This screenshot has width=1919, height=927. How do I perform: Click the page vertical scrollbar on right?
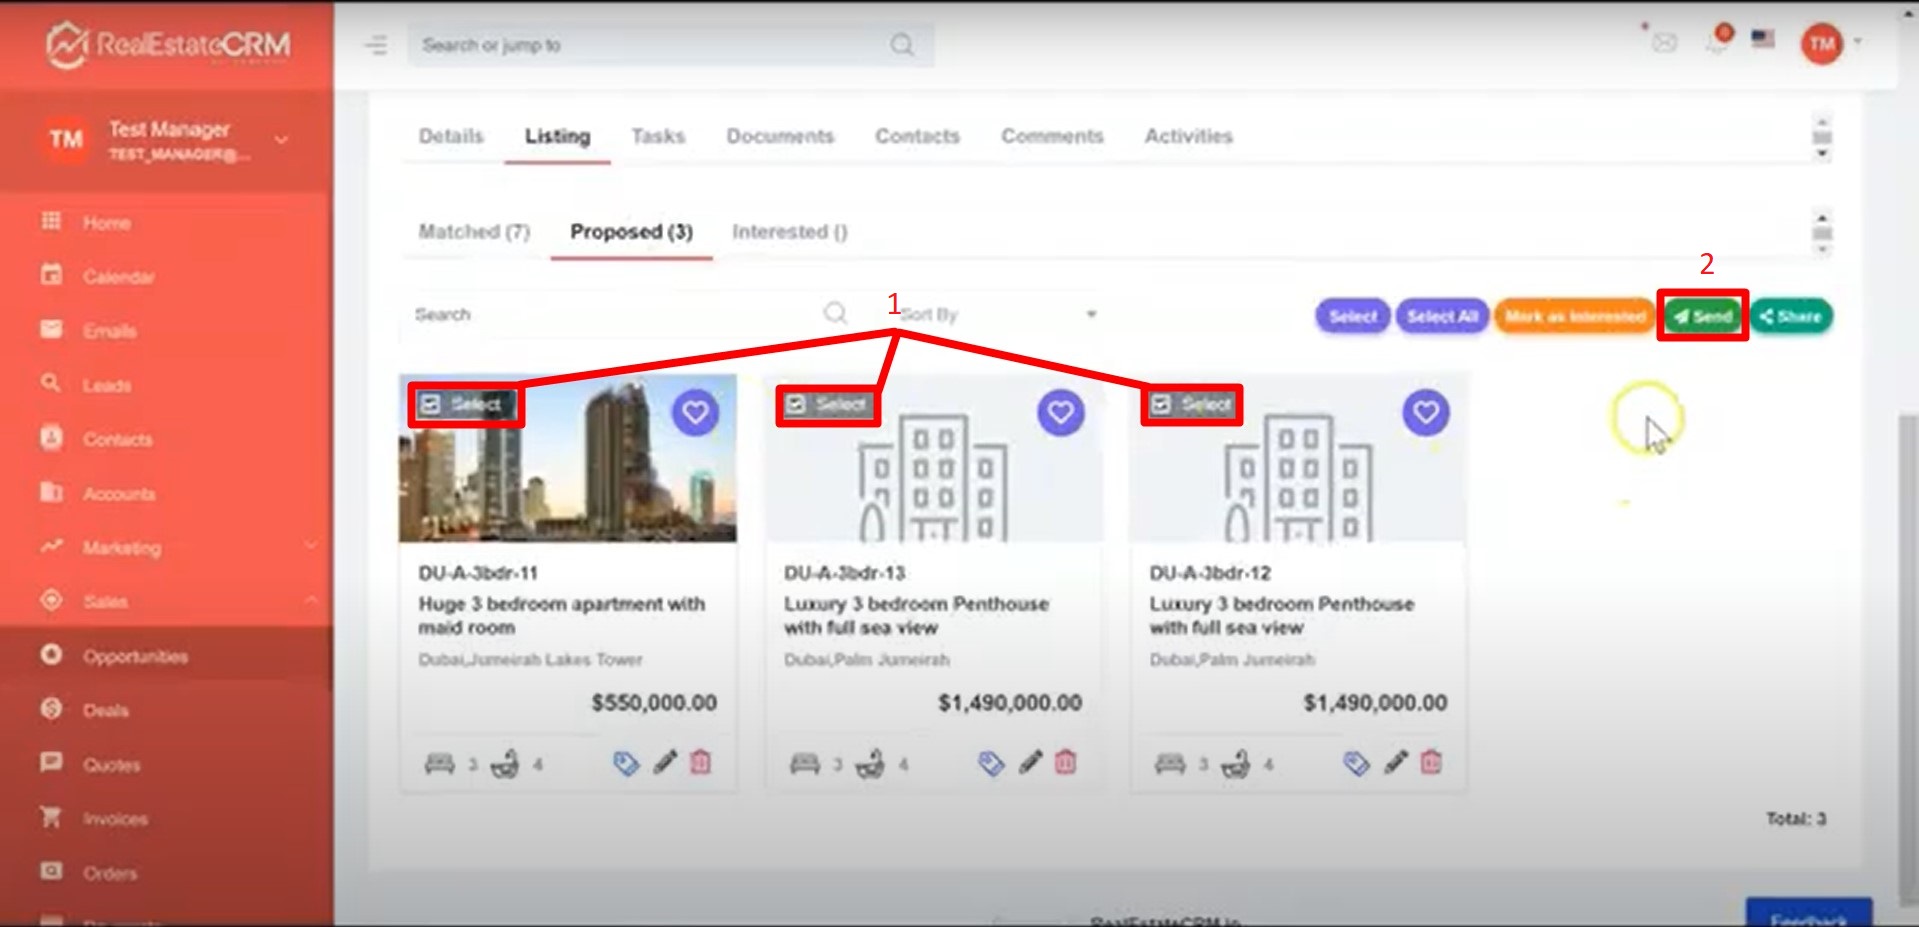coord(1907,650)
